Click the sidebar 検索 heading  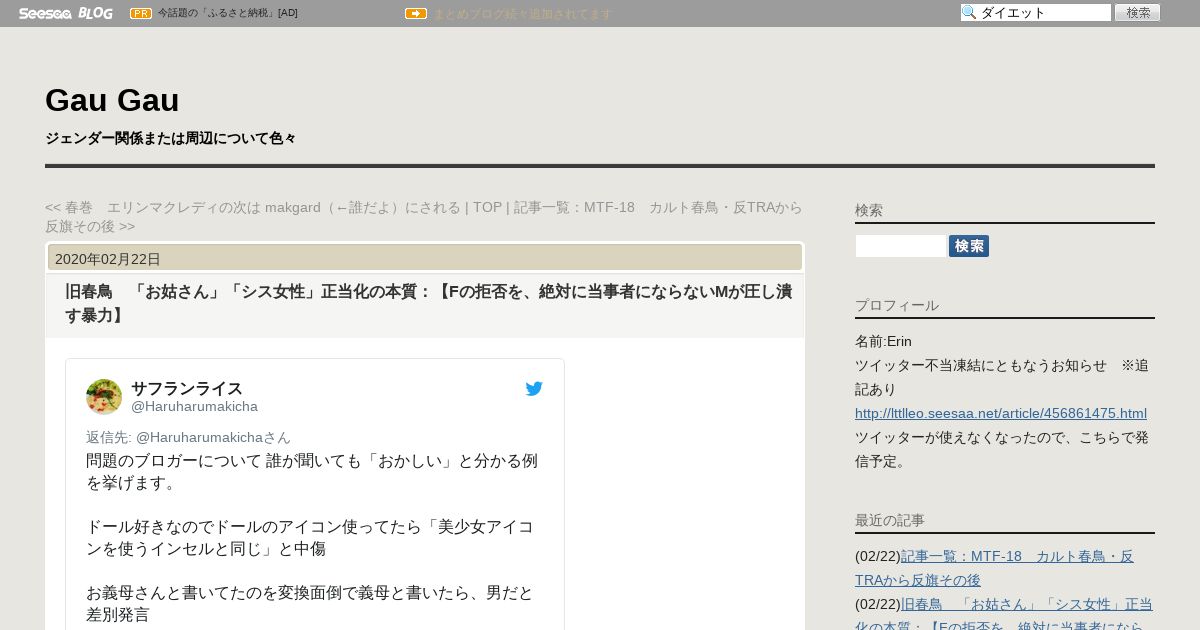[x=869, y=210]
